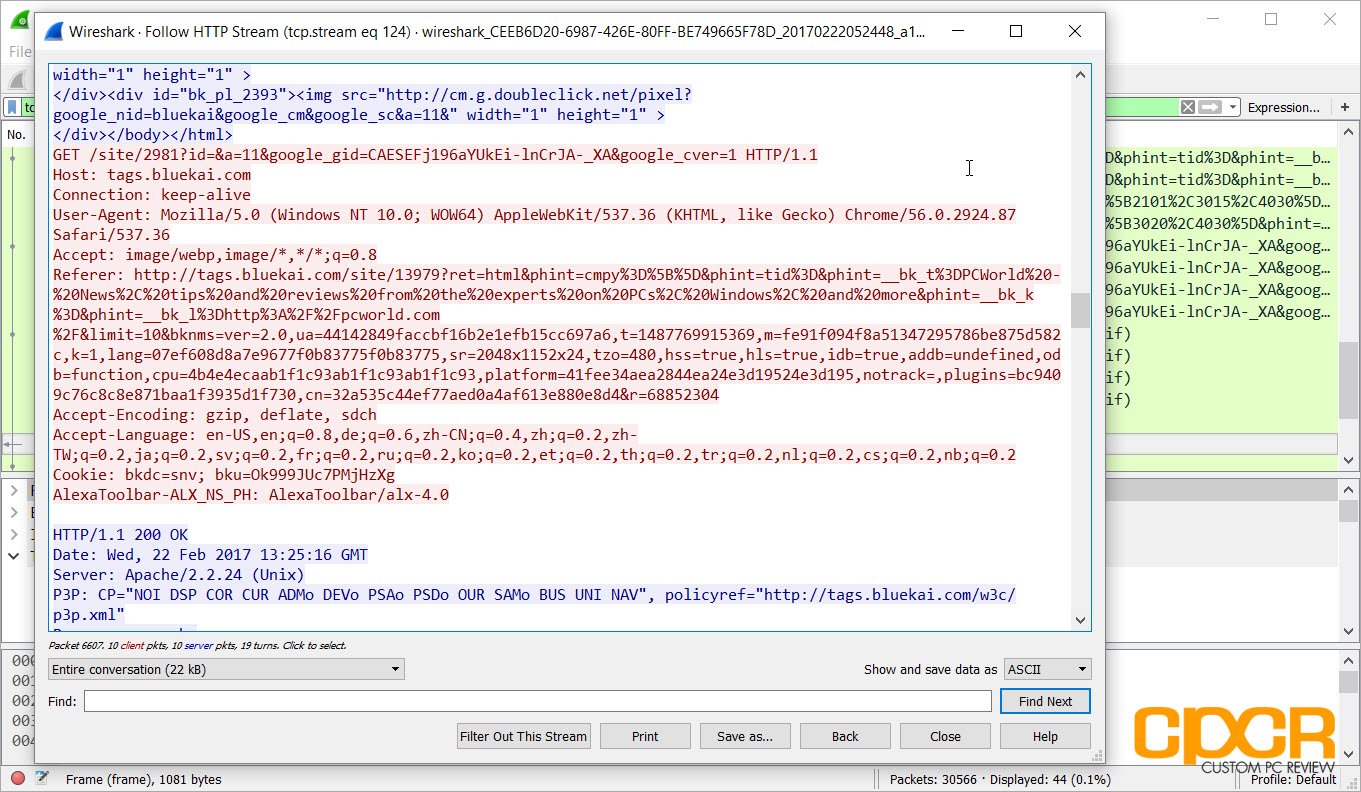Expand the third packet detail tree row
Screen dimensions: 1361x792
point(13,533)
